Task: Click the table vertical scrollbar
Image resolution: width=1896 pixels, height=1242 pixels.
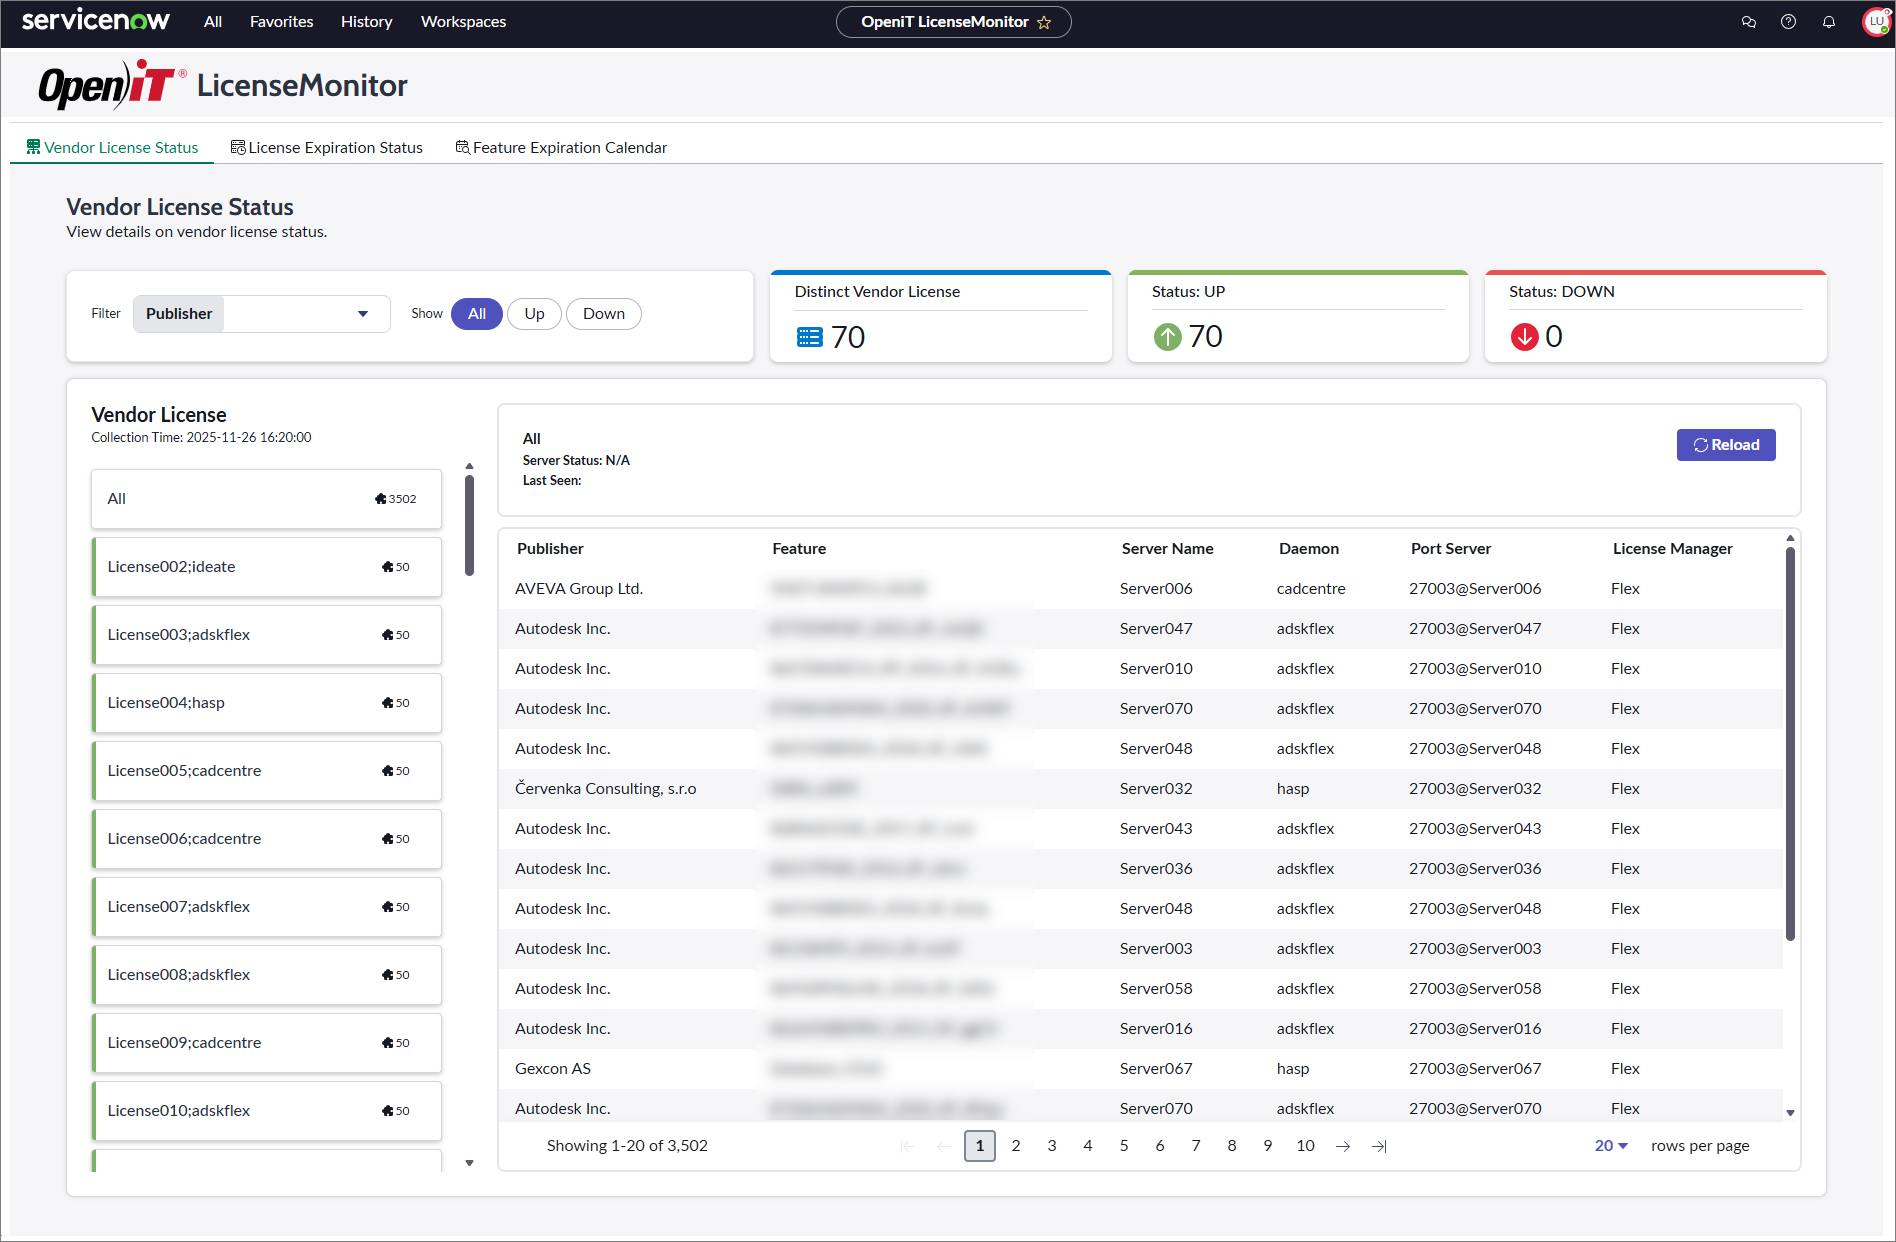Action: click(1790, 744)
